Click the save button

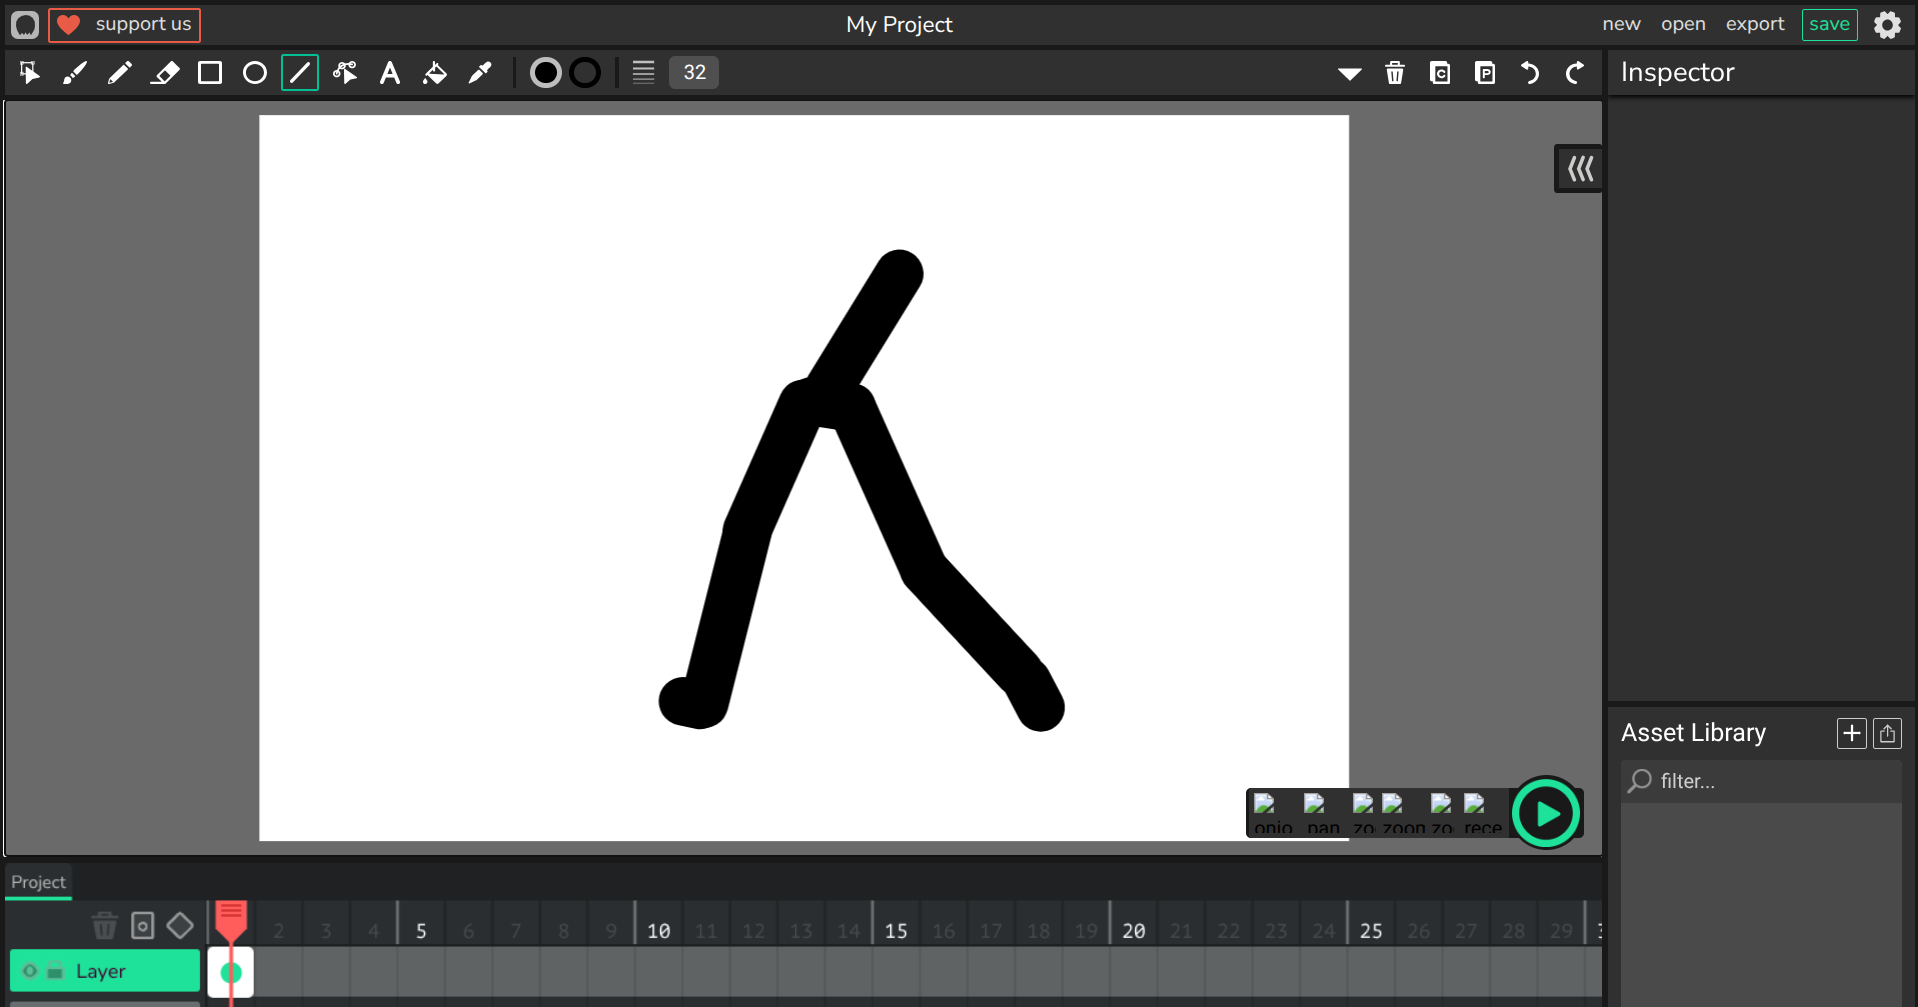point(1828,24)
